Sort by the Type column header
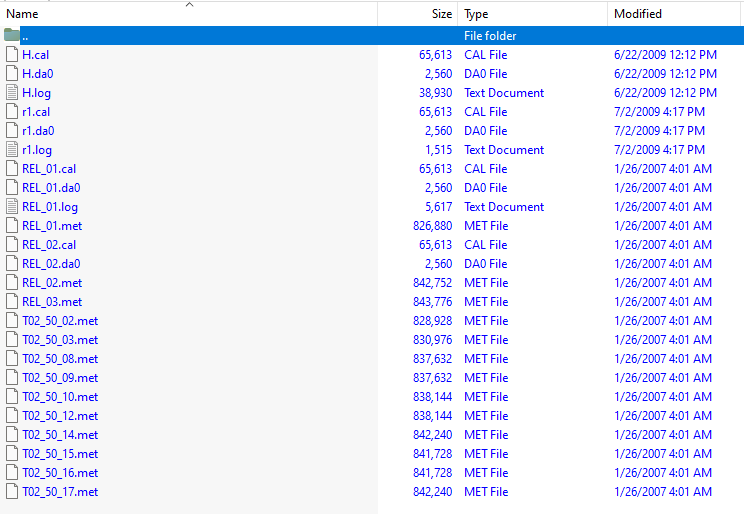 point(477,14)
